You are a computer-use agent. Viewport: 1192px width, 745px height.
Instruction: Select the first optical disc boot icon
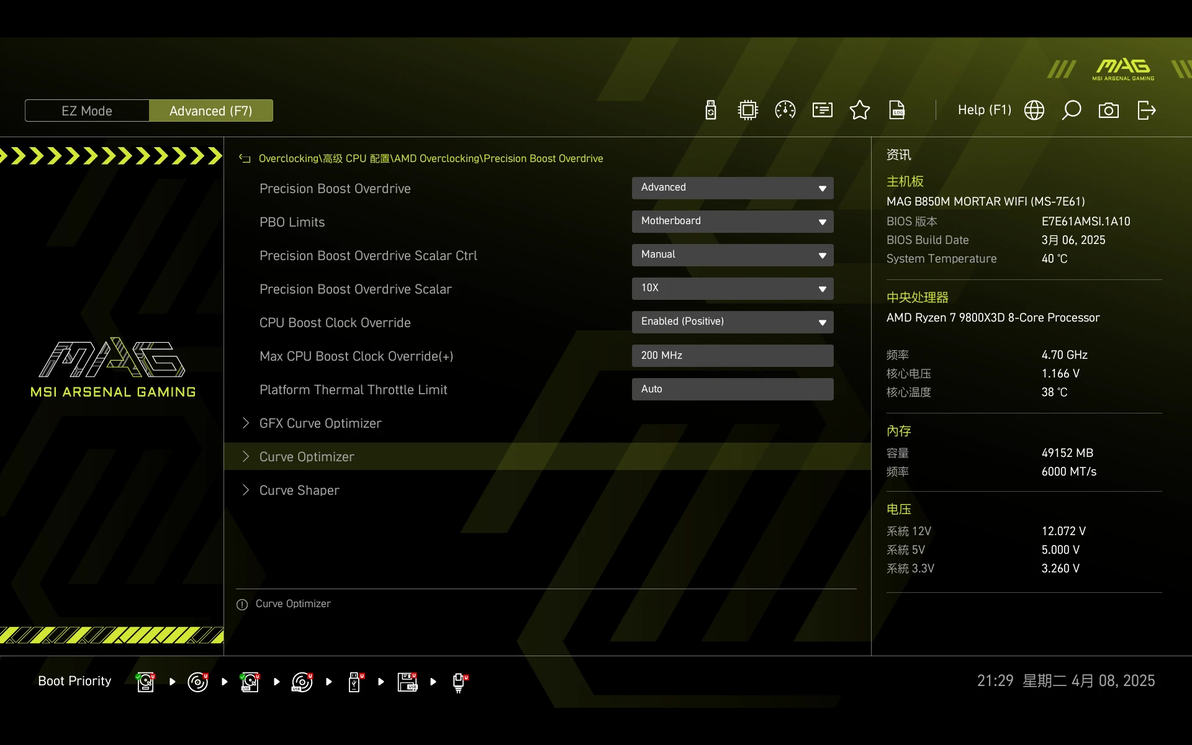point(198,682)
